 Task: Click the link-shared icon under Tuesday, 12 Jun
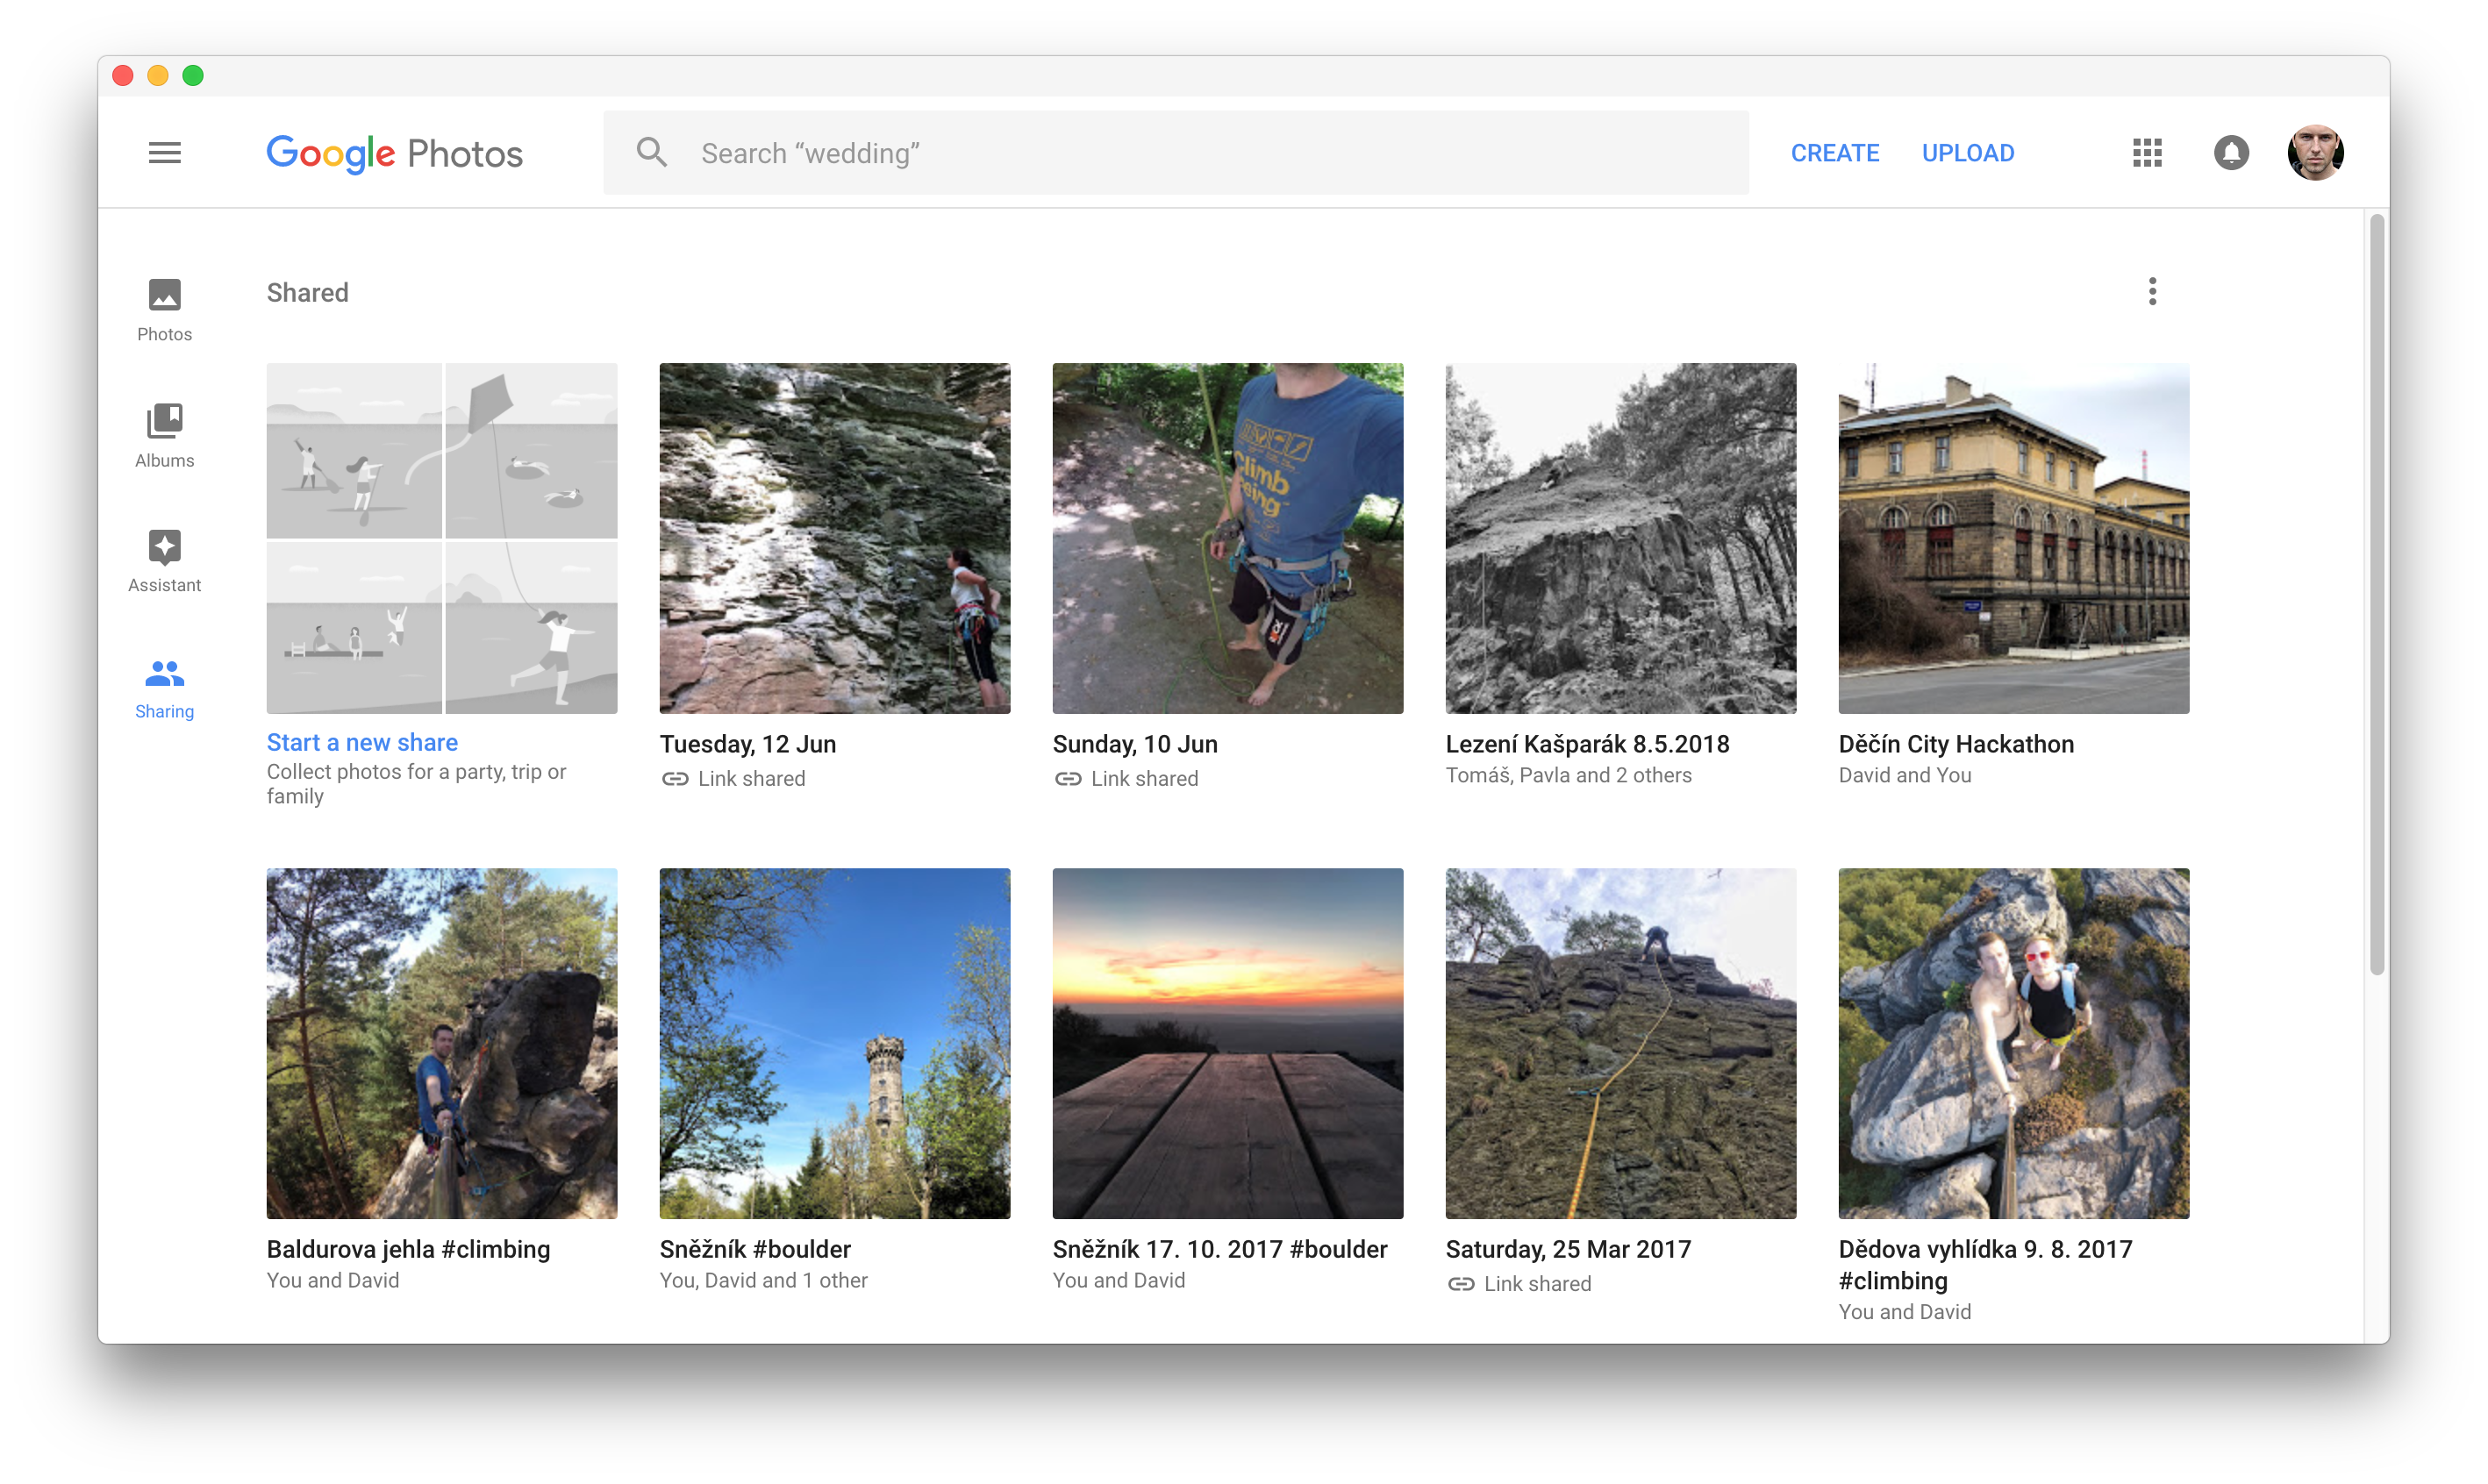(x=675, y=778)
